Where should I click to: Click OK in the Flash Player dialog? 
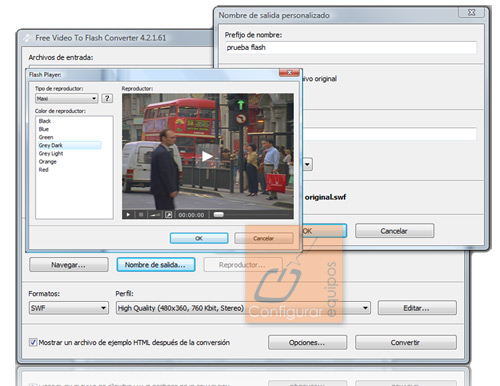click(199, 238)
